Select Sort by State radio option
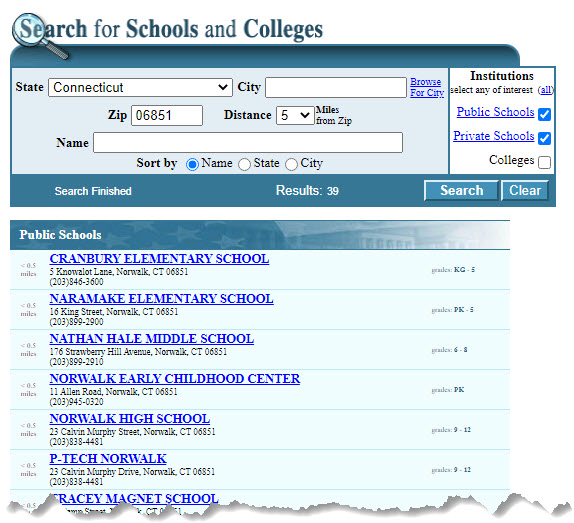This screenshot has height=523, width=574. [244, 164]
